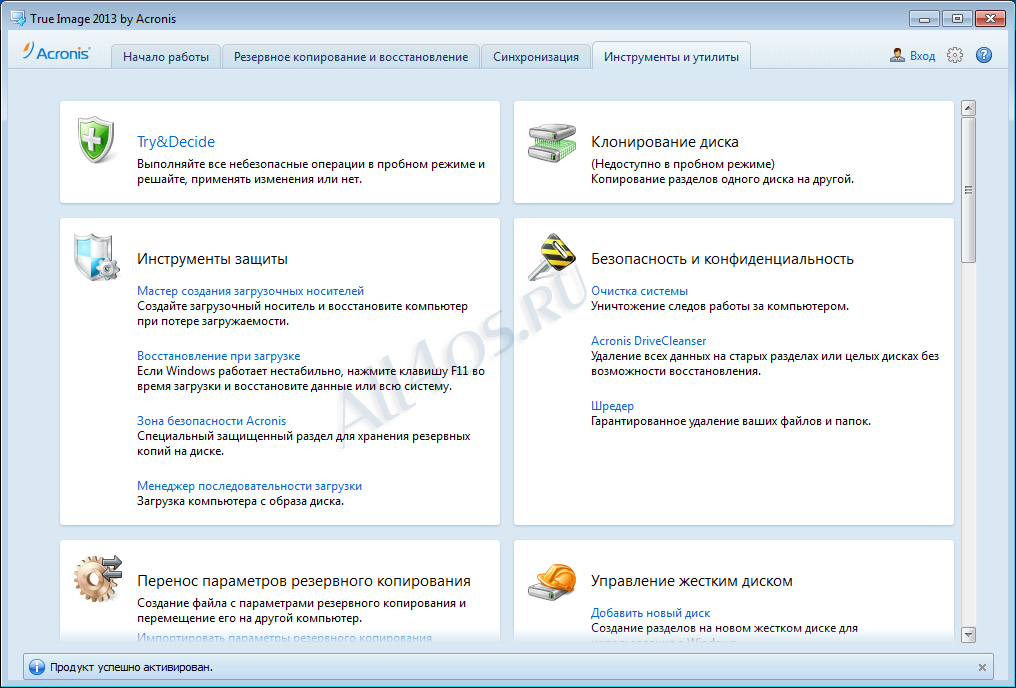
Task: Click 'Продукт успешно активирован.' status text
Action: point(132,667)
